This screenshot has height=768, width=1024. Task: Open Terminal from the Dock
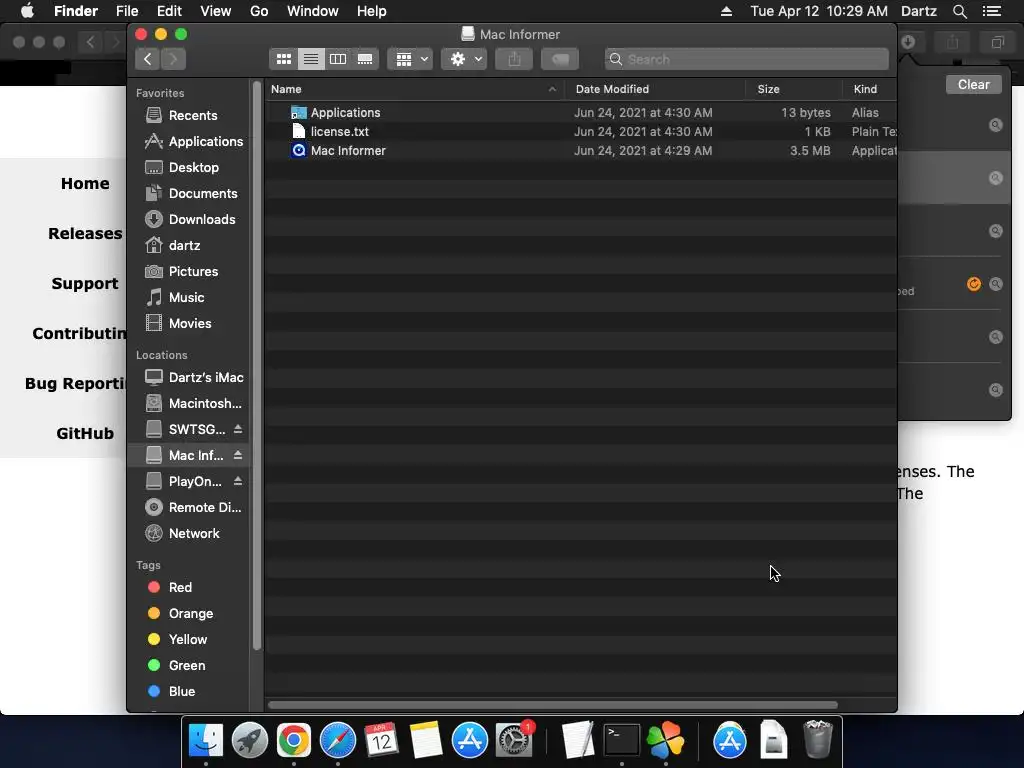click(621, 741)
